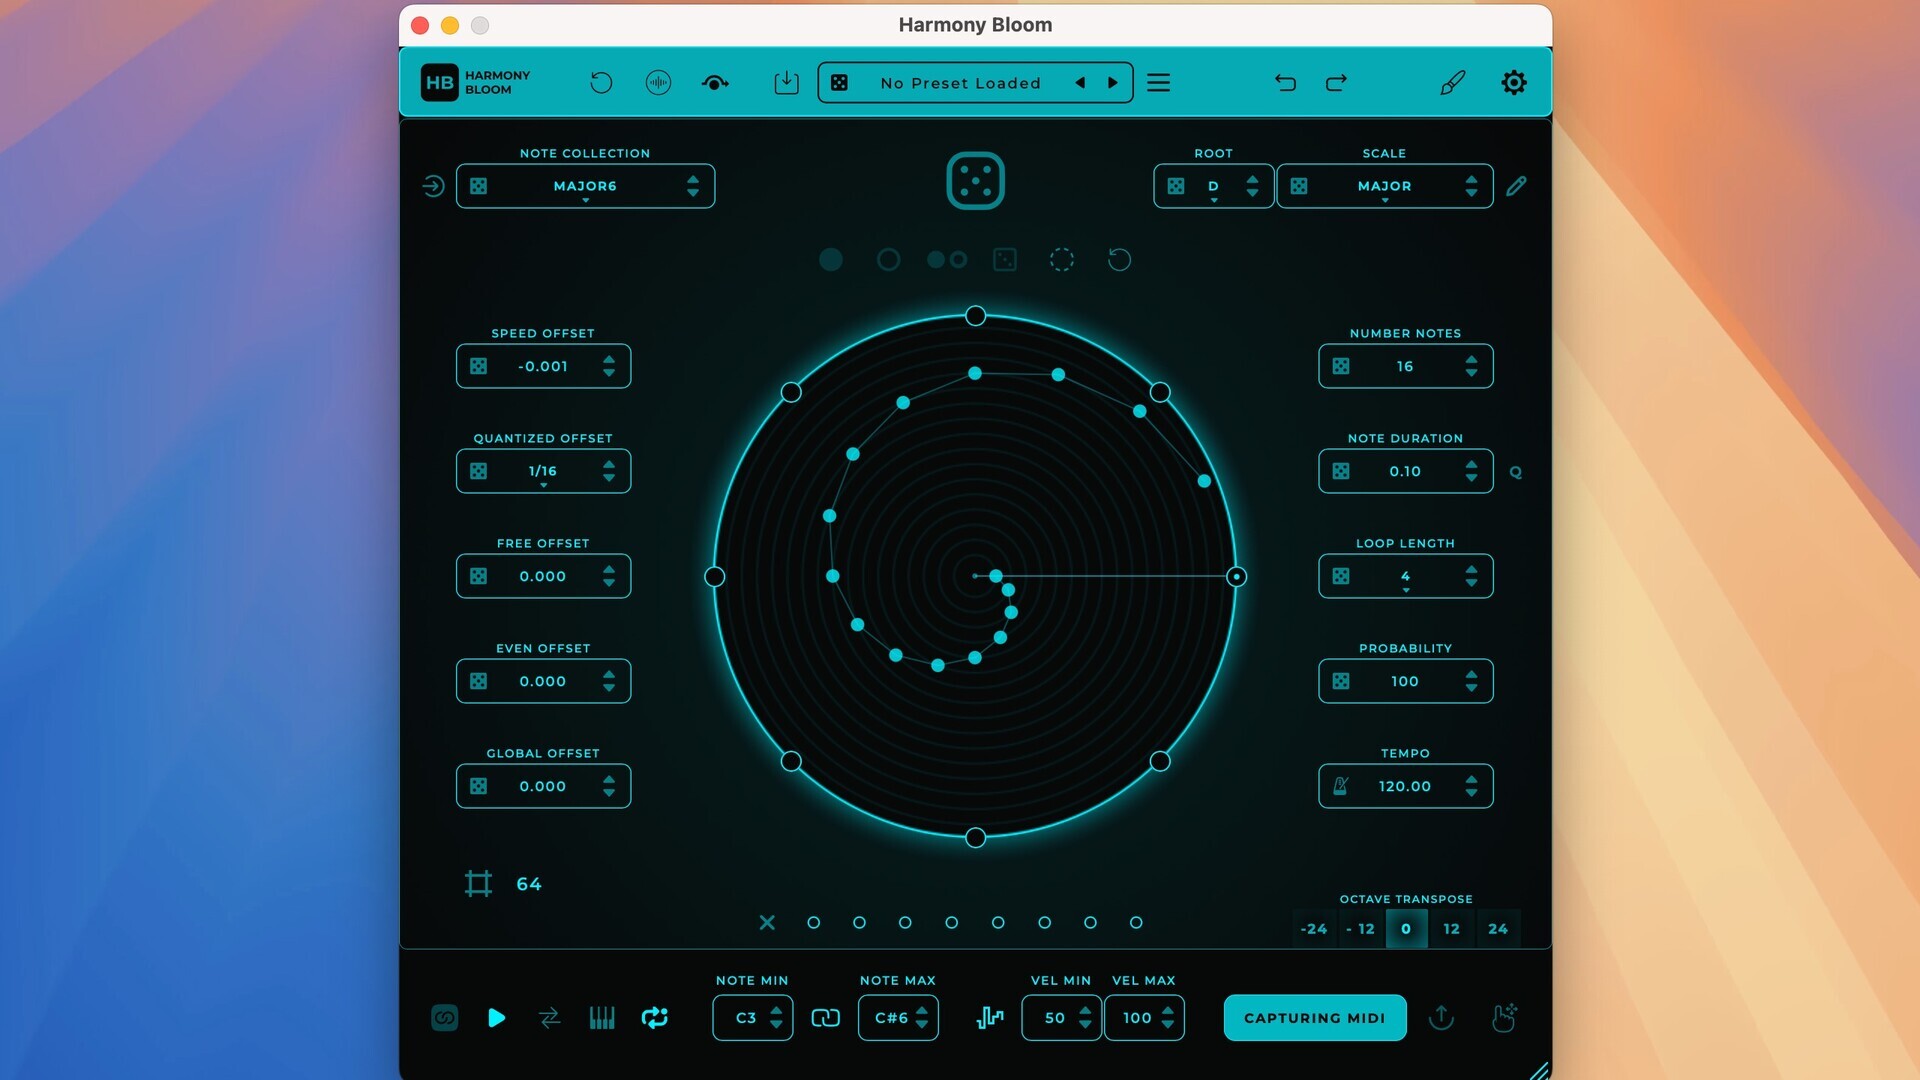Select octave transpose -24
Image resolution: width=1920 pixels, height=1080 pixels.
pyautogui.click(x=1314, y=929)
